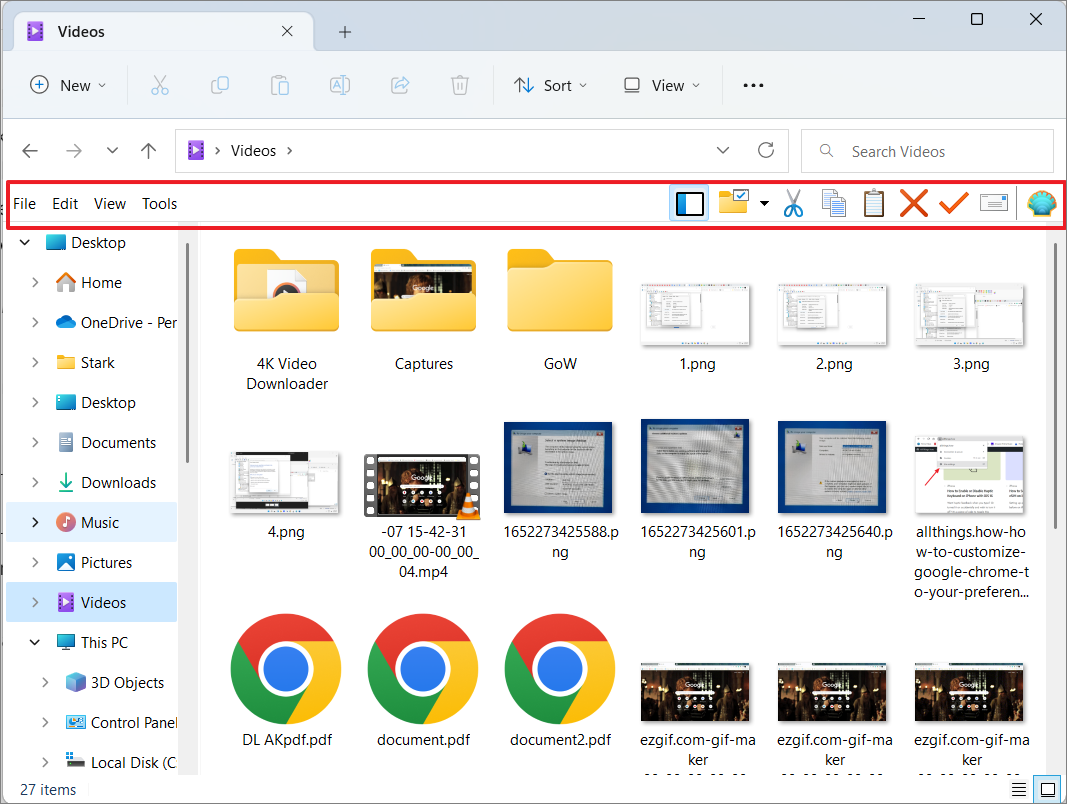Expand the arrow next to the folder icon
The width and height of the screenshot is (1067, 804).
coord(764,203)
